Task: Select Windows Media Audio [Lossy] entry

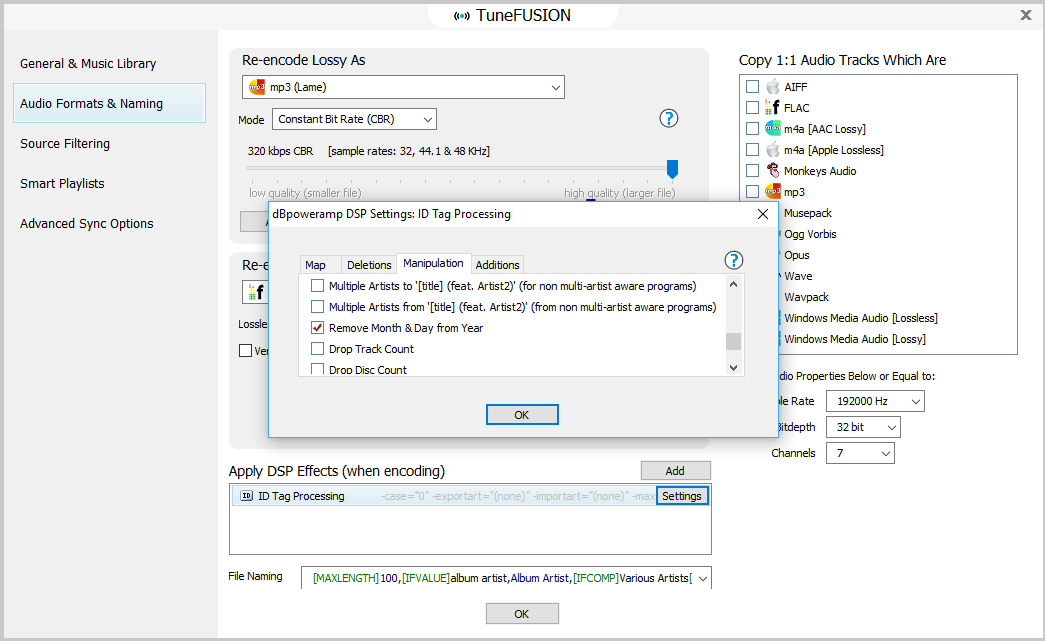Action: tap(854, 339)
